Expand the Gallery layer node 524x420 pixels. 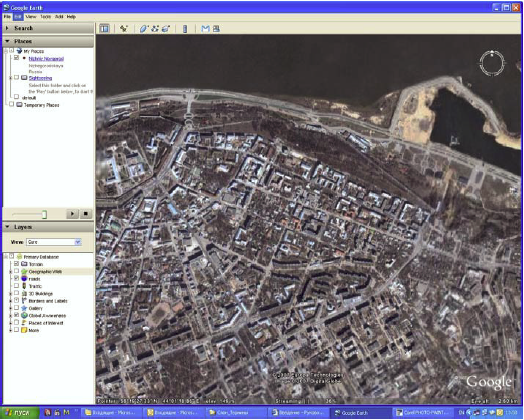click(11, 308)
